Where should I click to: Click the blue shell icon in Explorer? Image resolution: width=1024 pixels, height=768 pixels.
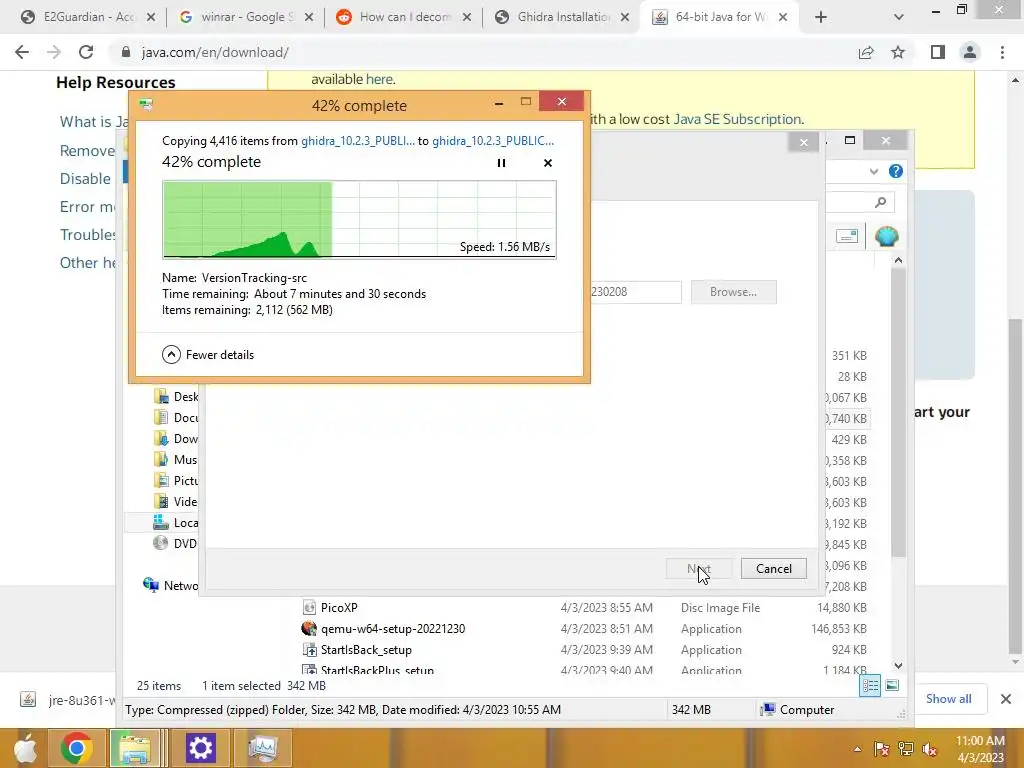pyautogui.click(x=886, y=236)
